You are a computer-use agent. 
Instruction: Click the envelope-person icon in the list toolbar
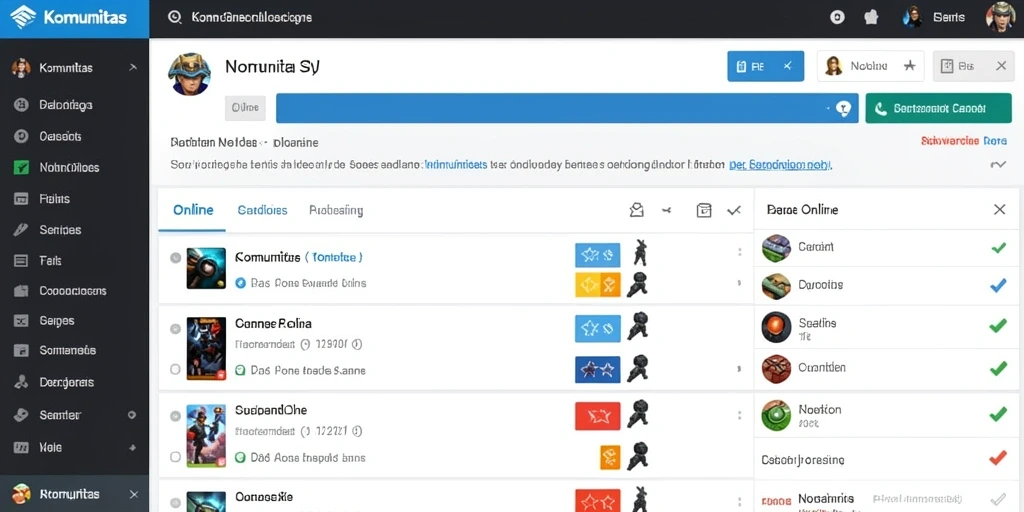pyautogui.click(x=636, y=210)
